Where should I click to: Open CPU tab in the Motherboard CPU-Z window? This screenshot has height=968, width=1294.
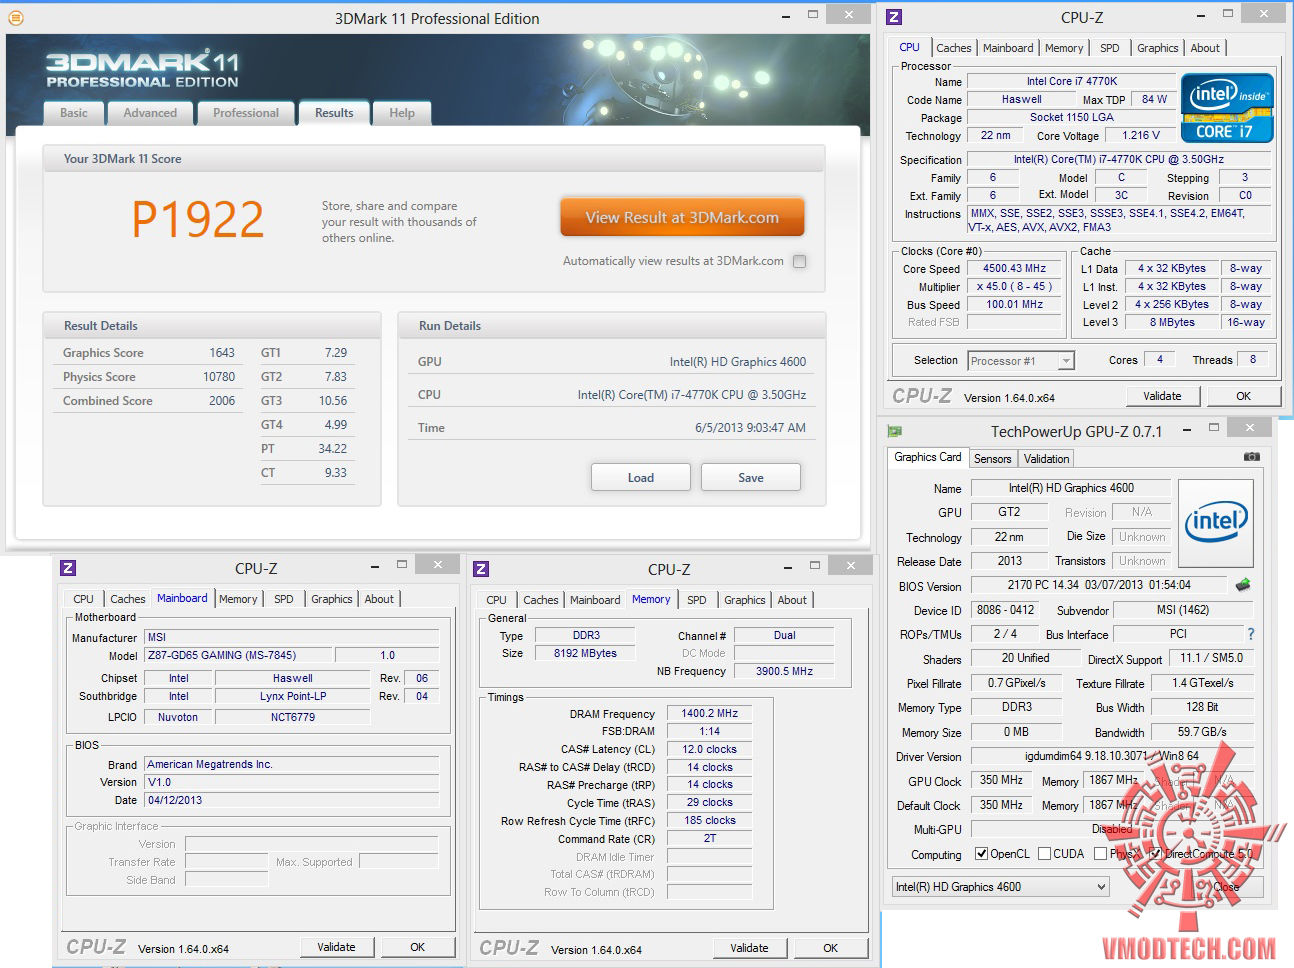coord(84,599)
